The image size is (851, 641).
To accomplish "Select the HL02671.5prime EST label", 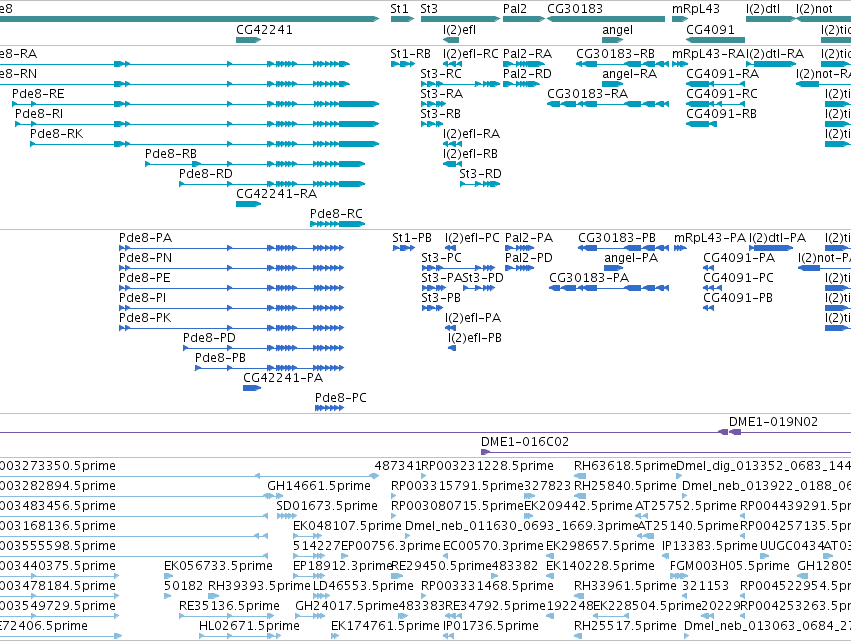I will 249,626.
